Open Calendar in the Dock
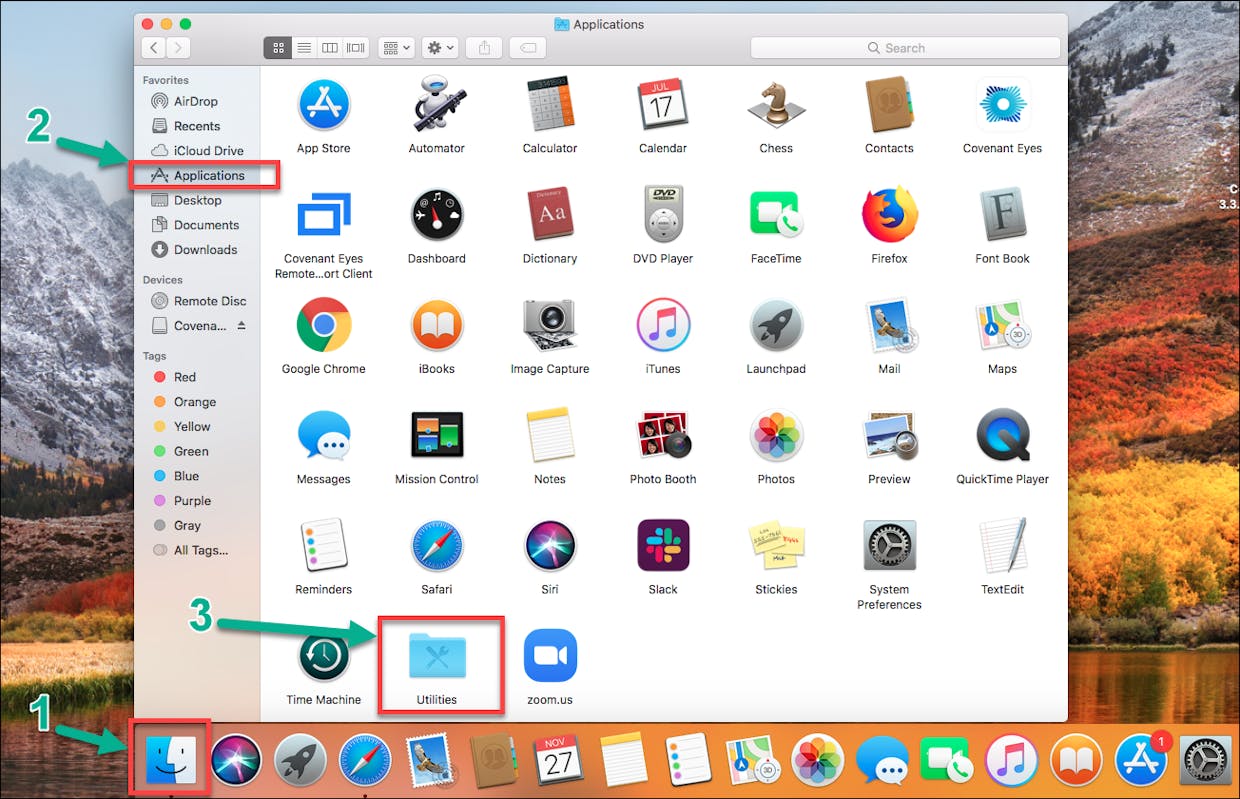The height and width of the screenshot is (799, 1240). [x=559, y=760]
